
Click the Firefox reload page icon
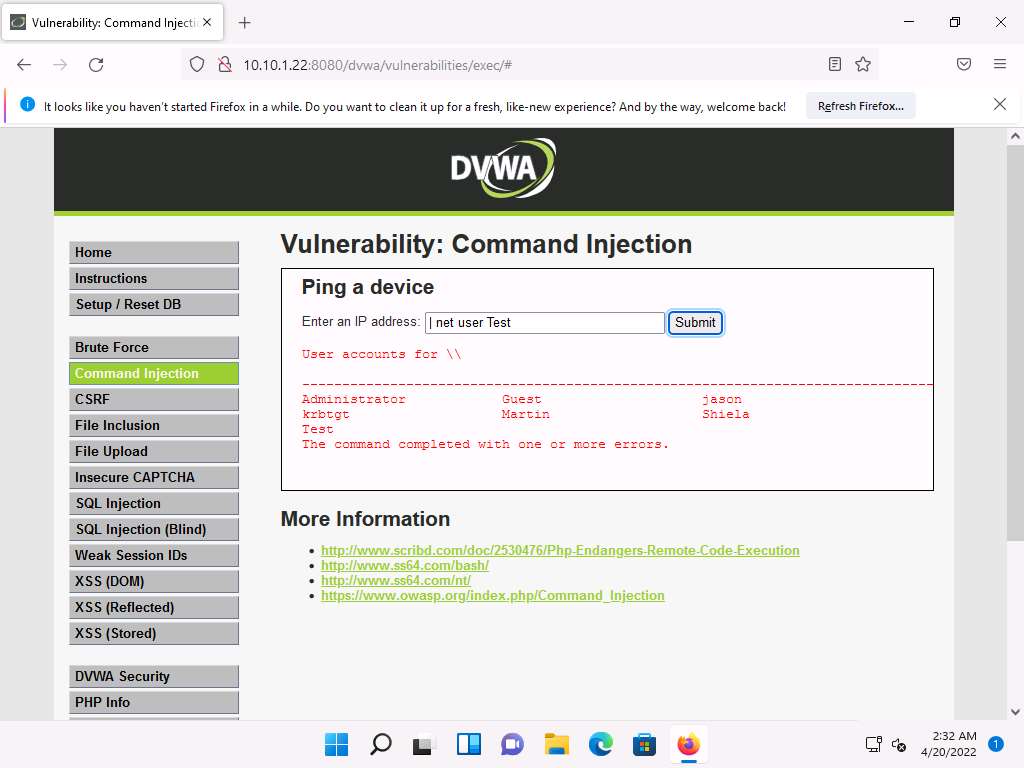(96, 64)
